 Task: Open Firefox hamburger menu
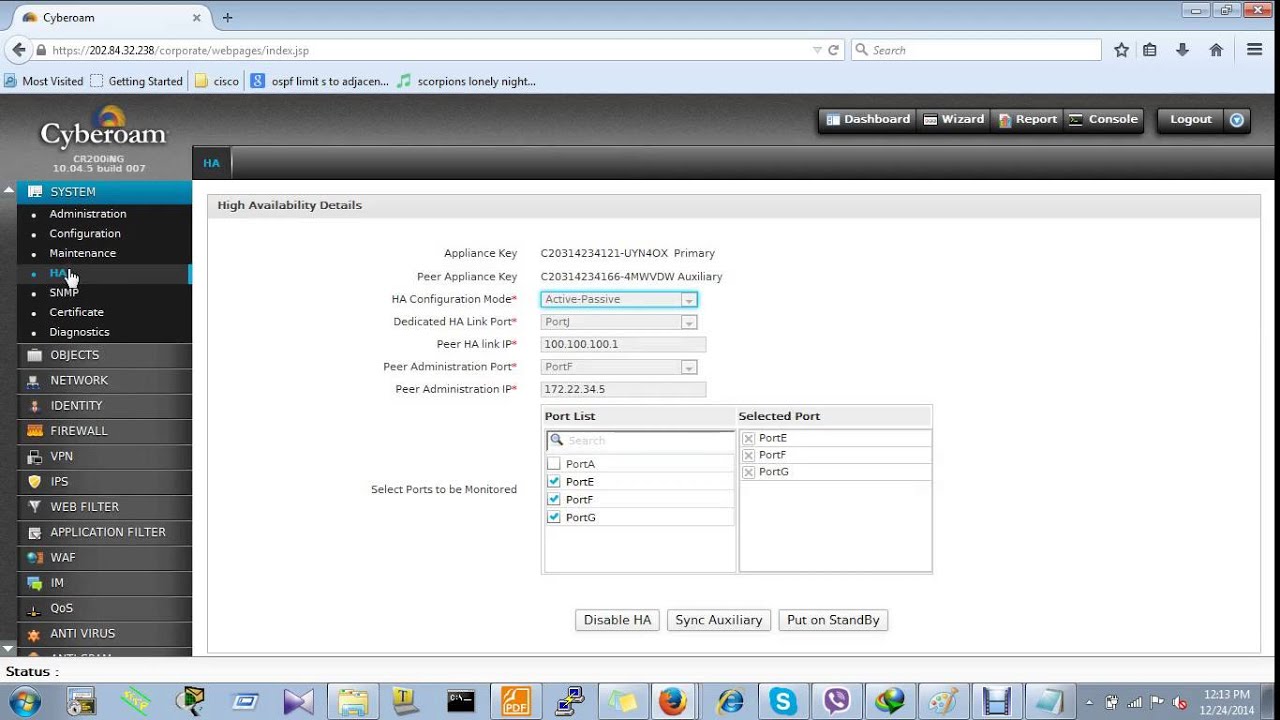[1255, 50]
